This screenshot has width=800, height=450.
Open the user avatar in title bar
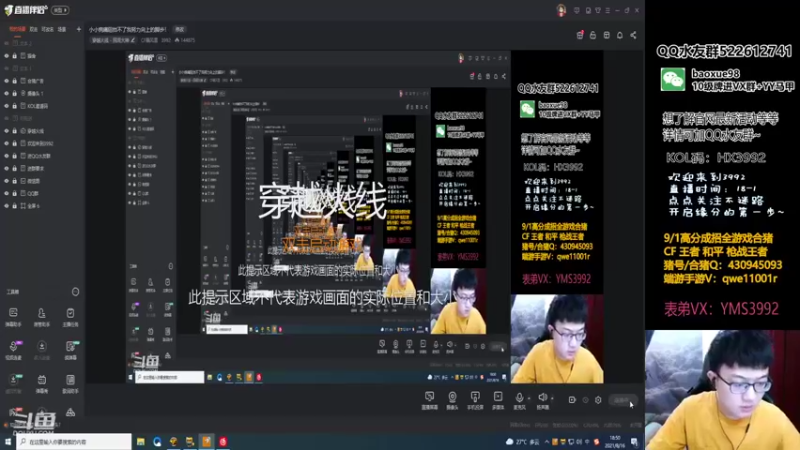(561, 10)
